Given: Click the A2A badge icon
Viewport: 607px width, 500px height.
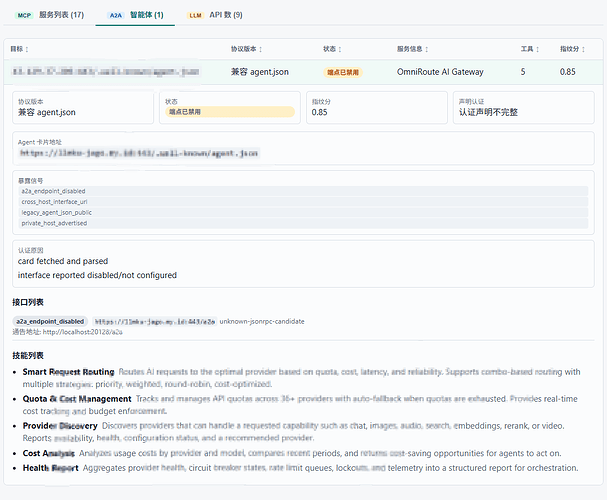Looking at the screenshot, I should (x=116, y=15).
